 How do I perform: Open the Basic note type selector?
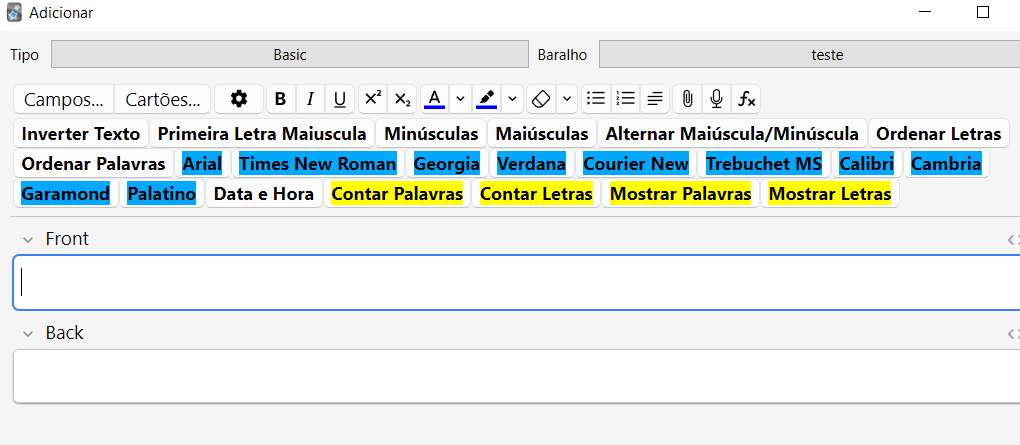click(289, 55)
